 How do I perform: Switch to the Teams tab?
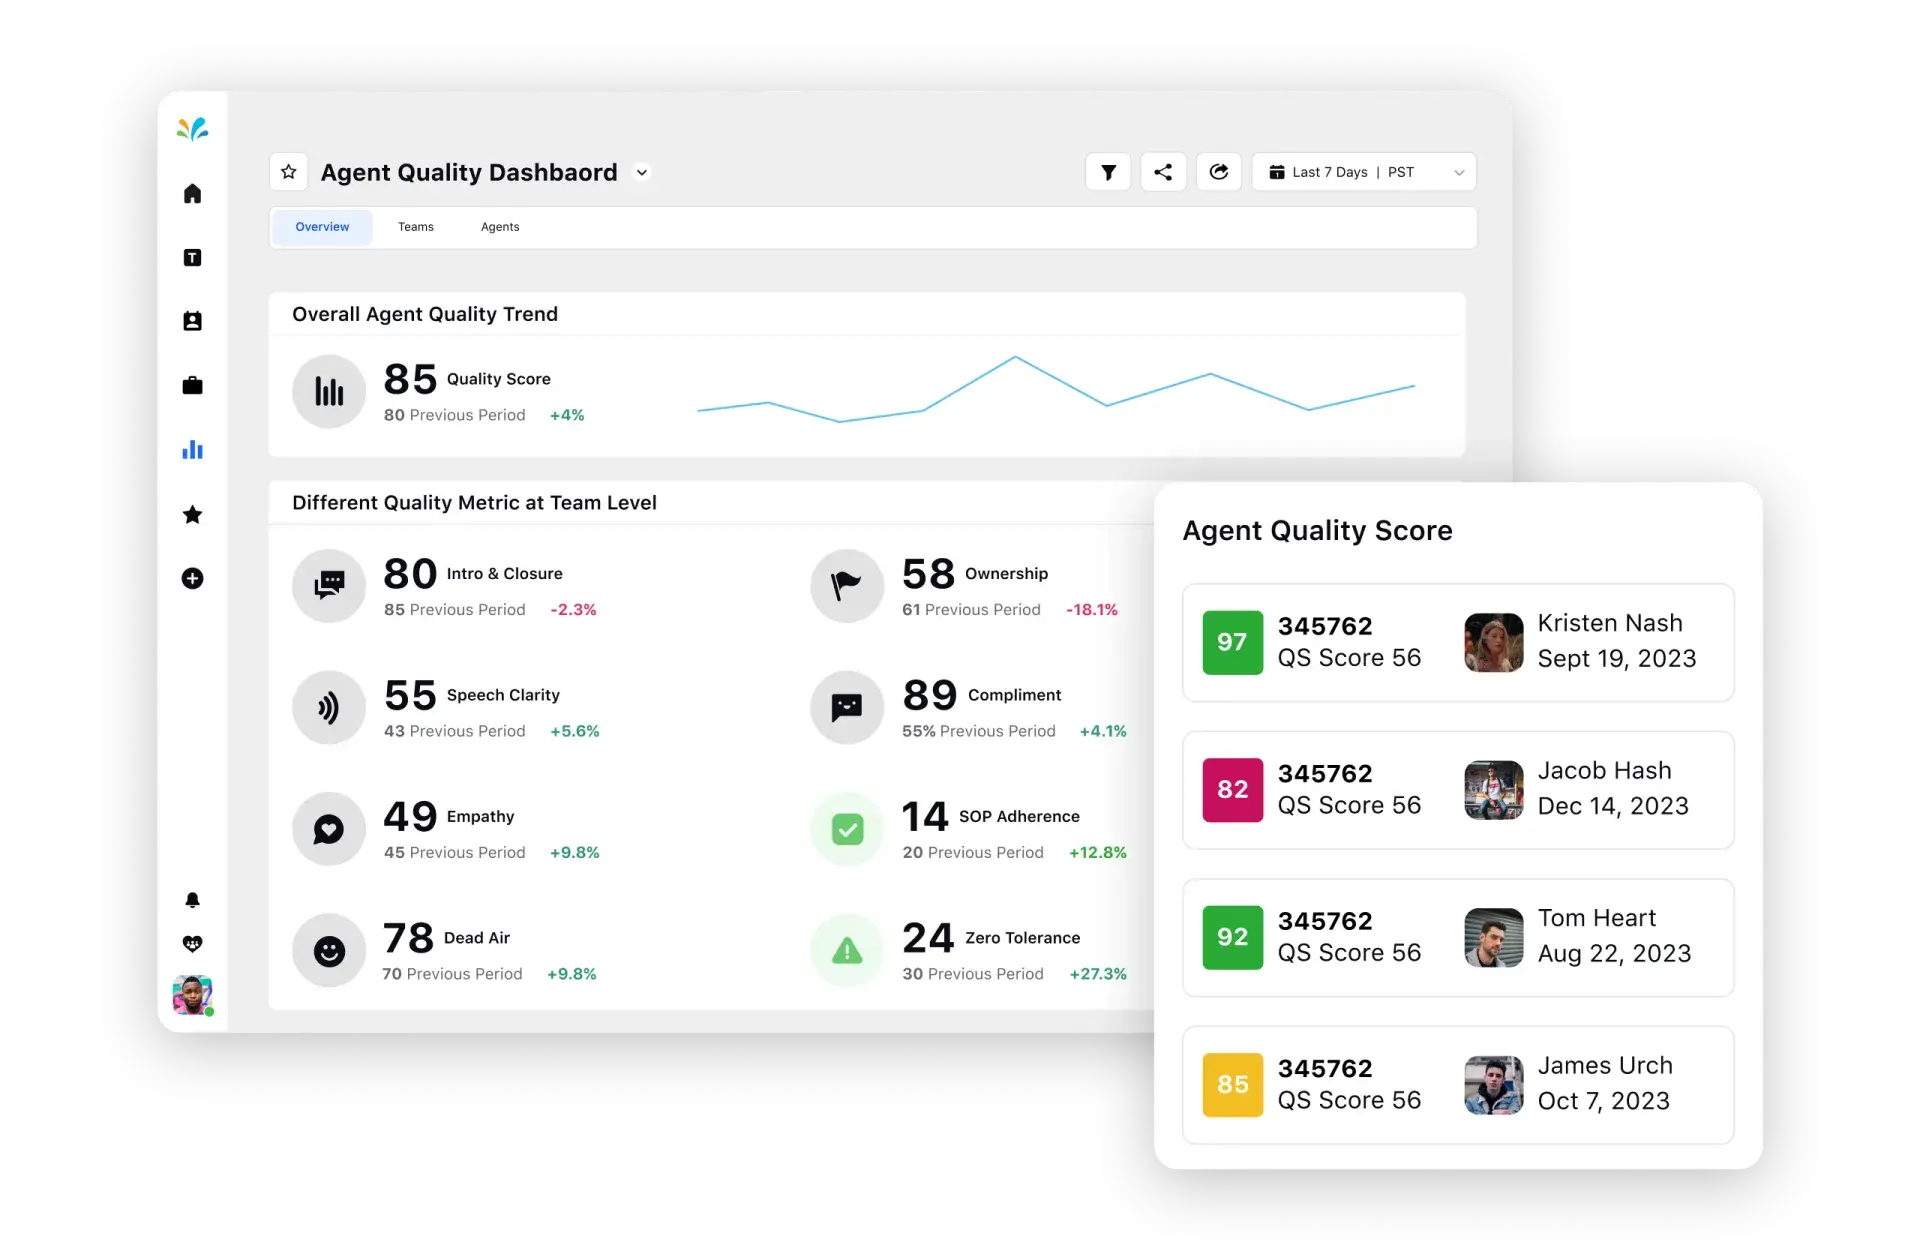tap(415, 226)
